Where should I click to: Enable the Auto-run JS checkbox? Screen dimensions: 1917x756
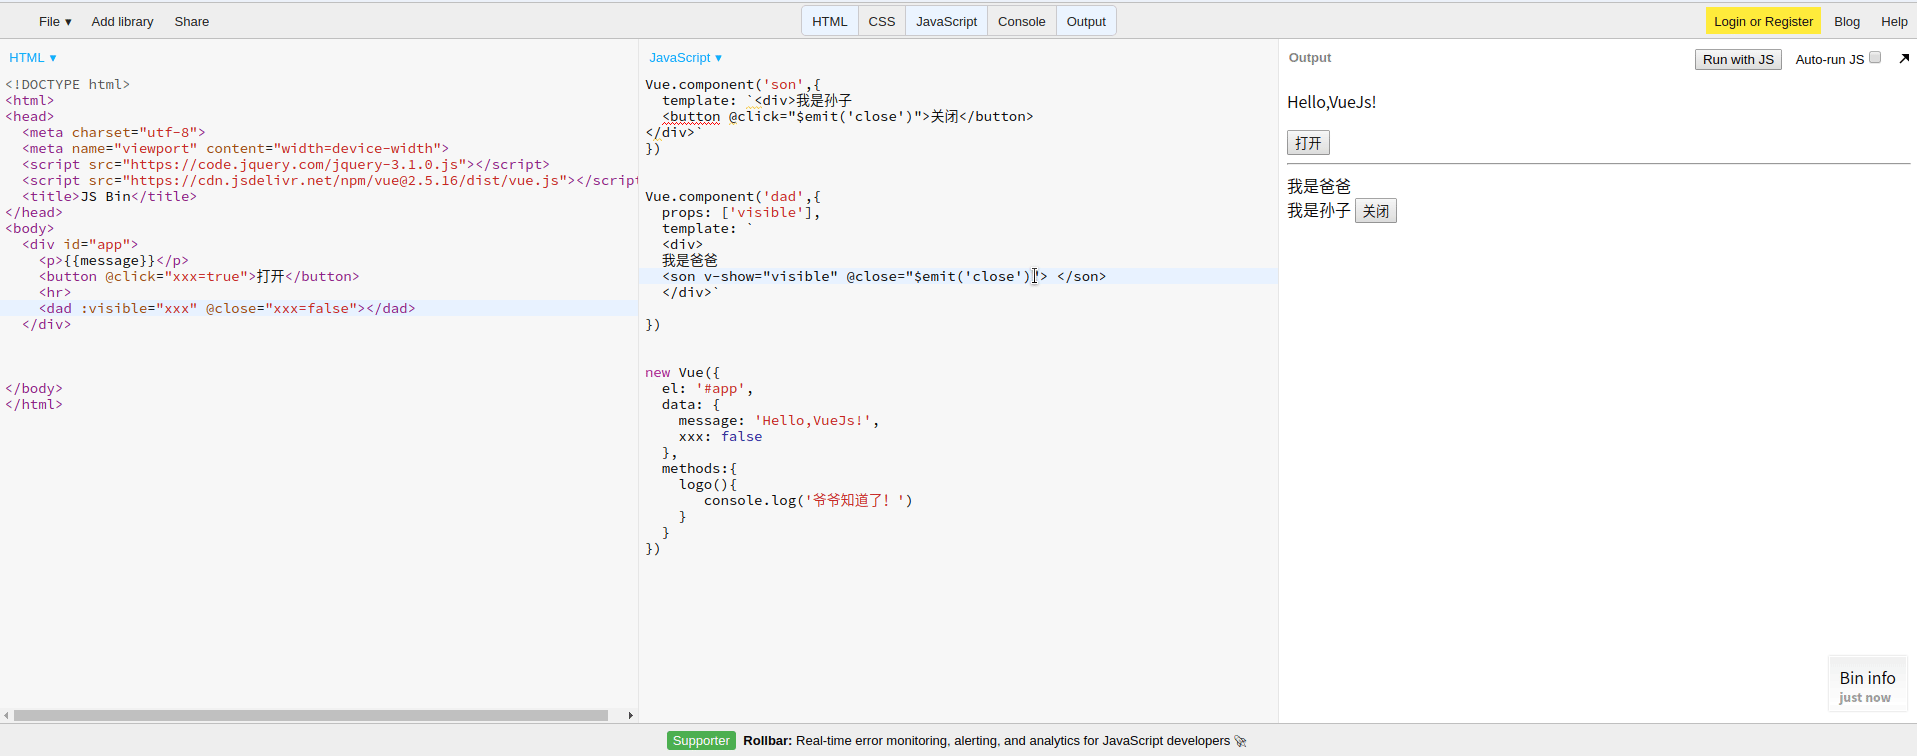click(1875, 58)
